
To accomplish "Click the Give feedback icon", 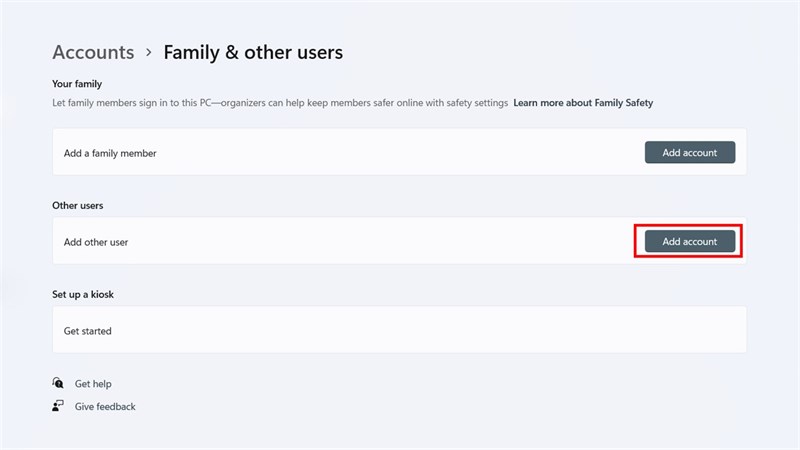I will [x=58, y=406].
